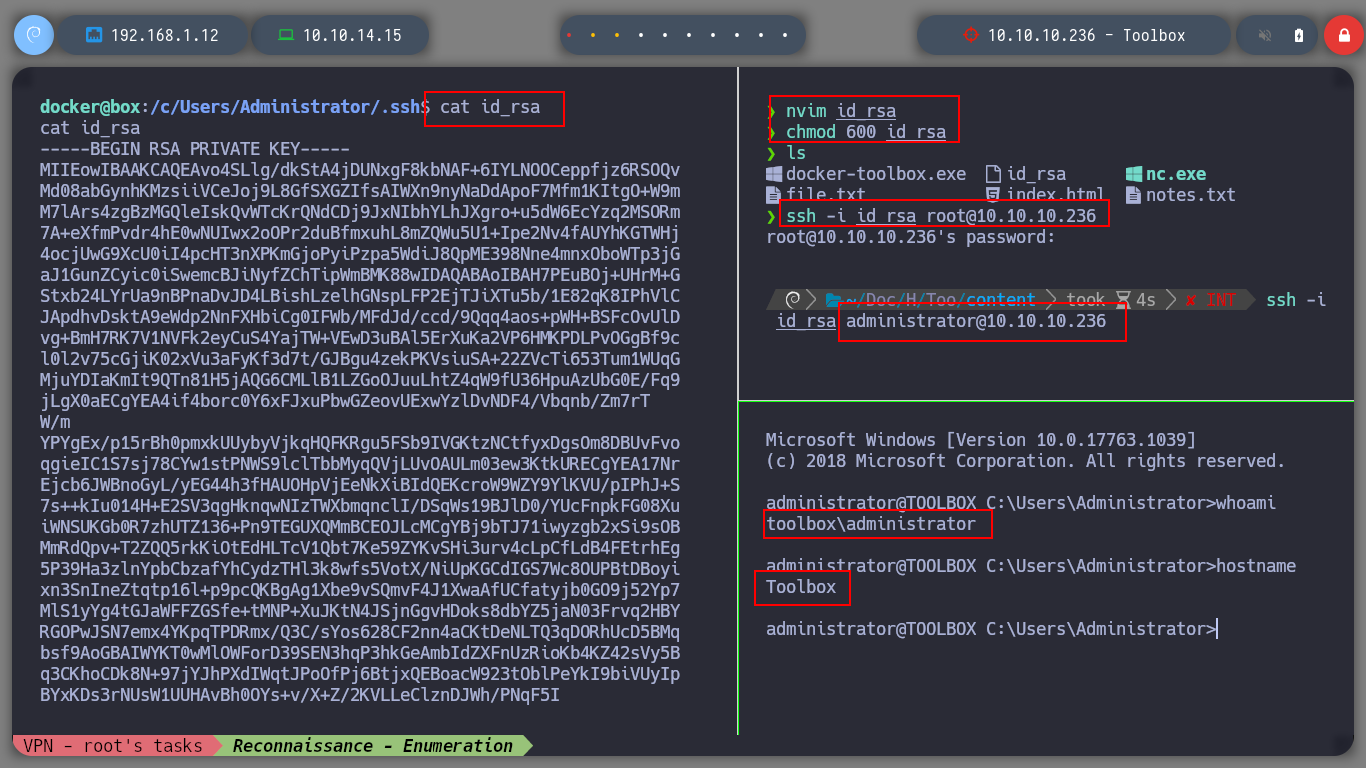Click the /c/Users/Administrator/.ssh path in prompt
The height and width of the screenshot is (768, 1366).
click(285, 107)
